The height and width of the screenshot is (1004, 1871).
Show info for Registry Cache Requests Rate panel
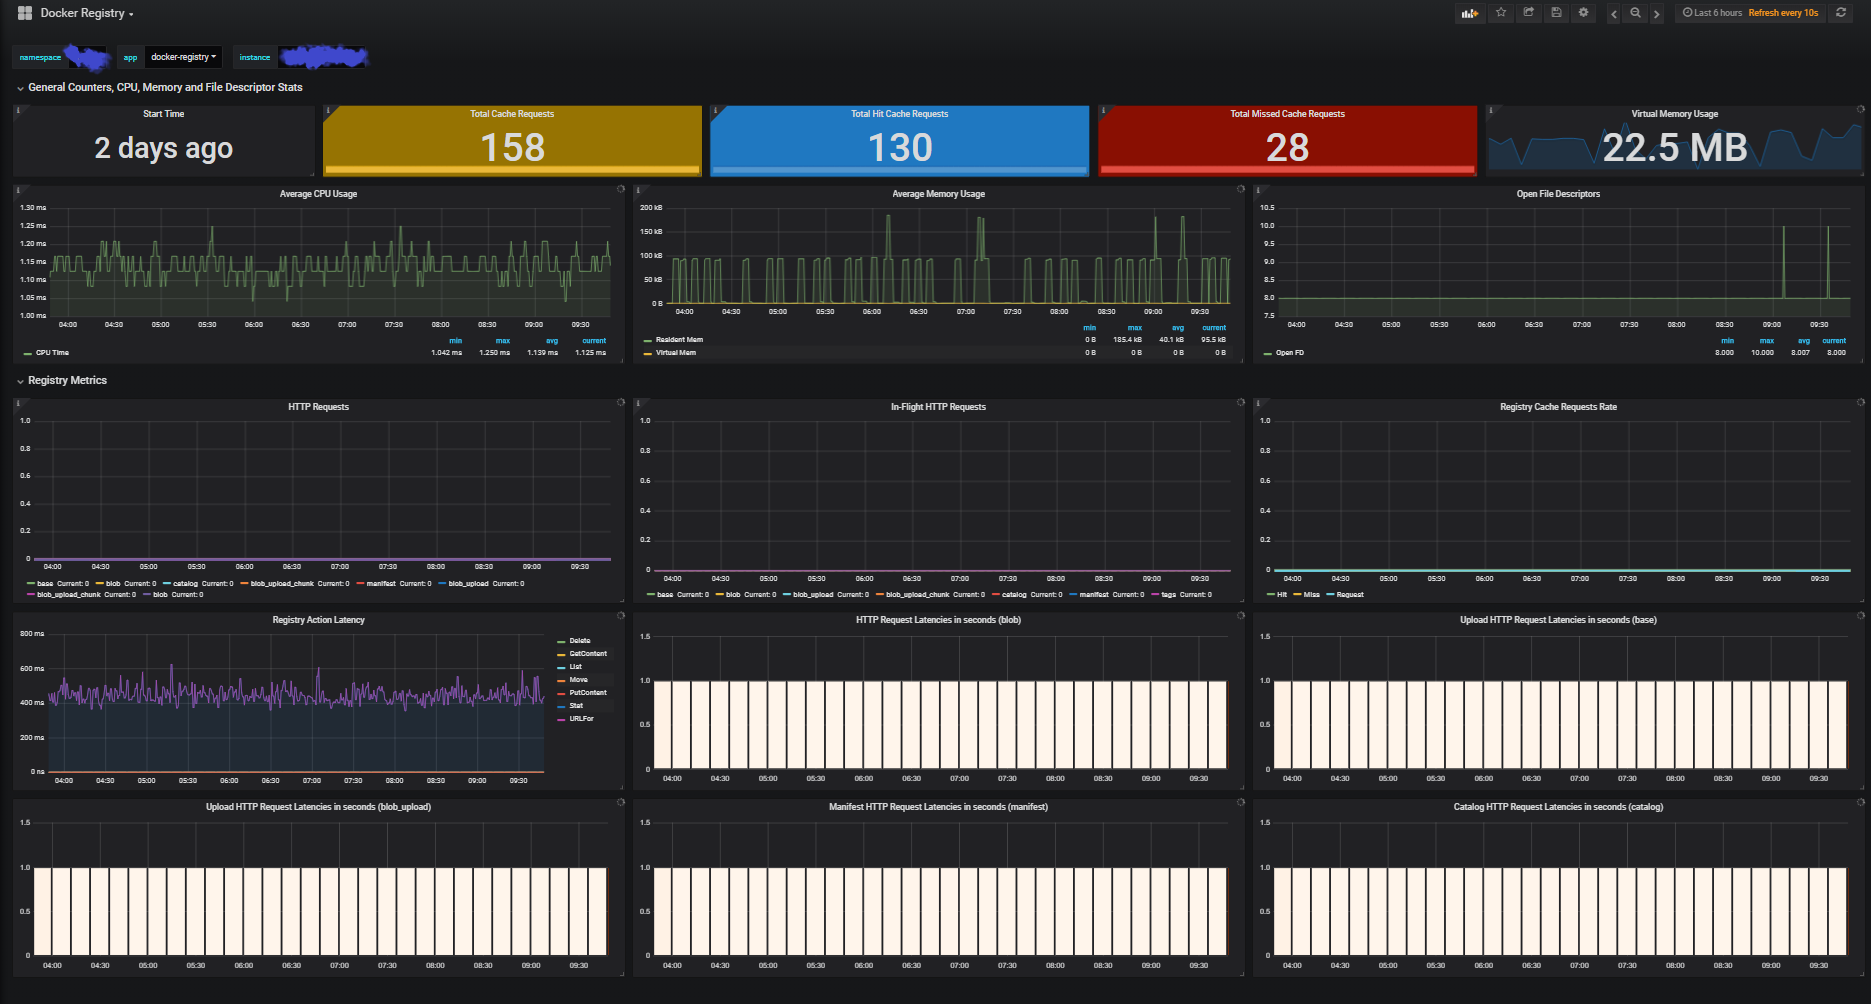point(1258,403)
